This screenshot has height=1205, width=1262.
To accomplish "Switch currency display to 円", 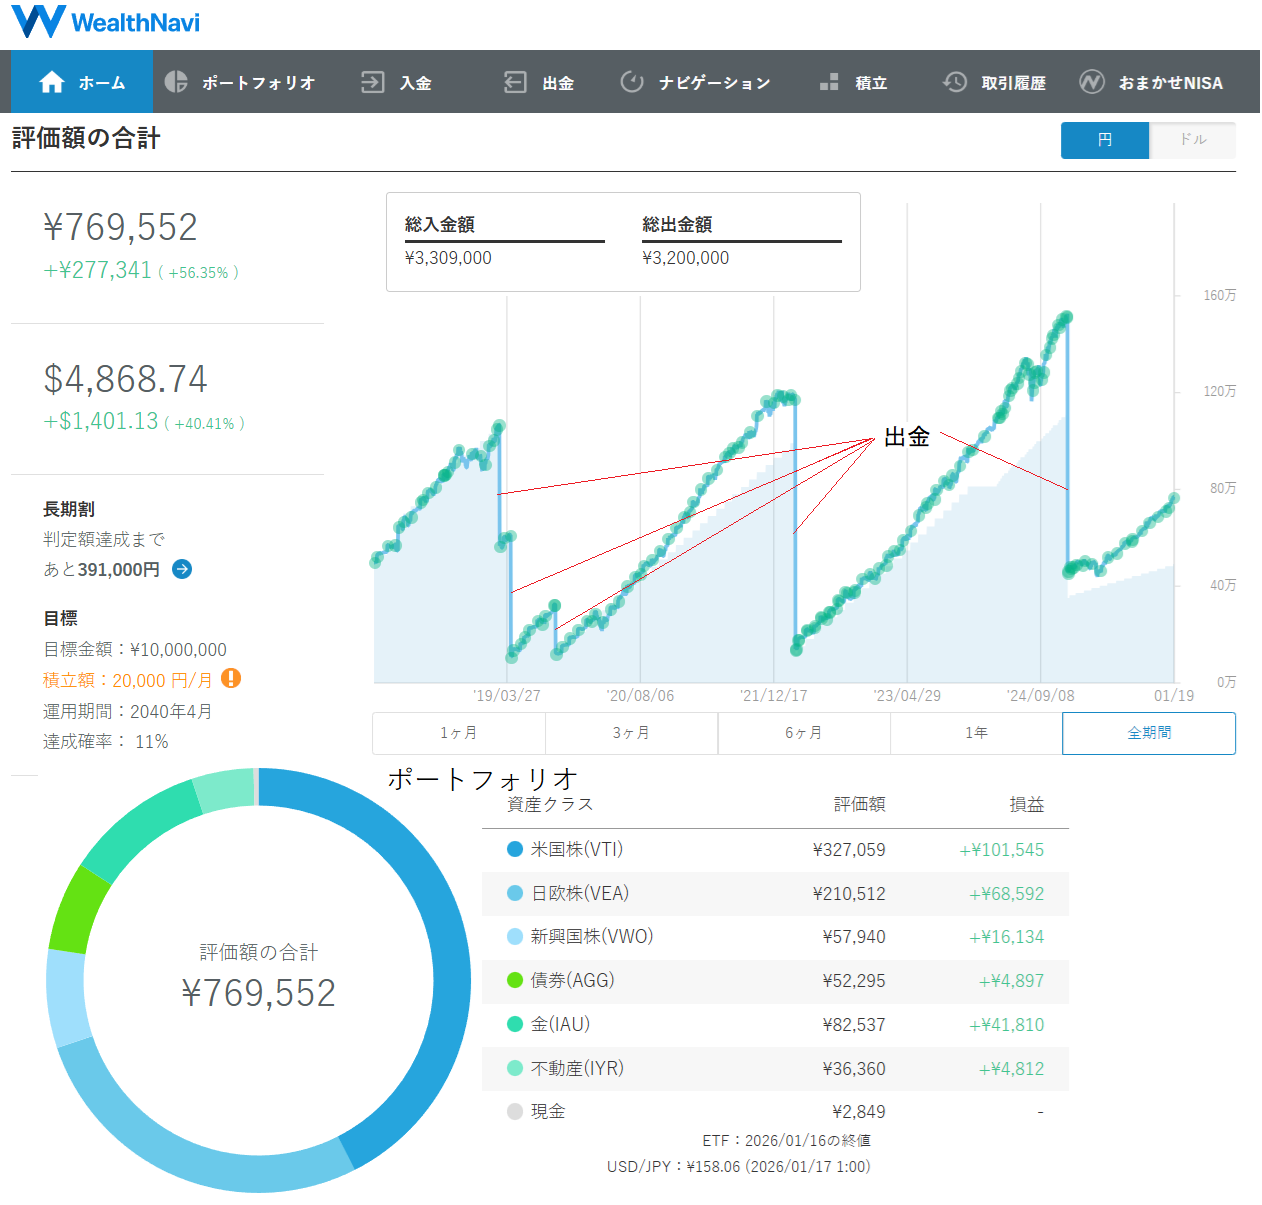I will pyautogui.click(x=1105, y=140).
